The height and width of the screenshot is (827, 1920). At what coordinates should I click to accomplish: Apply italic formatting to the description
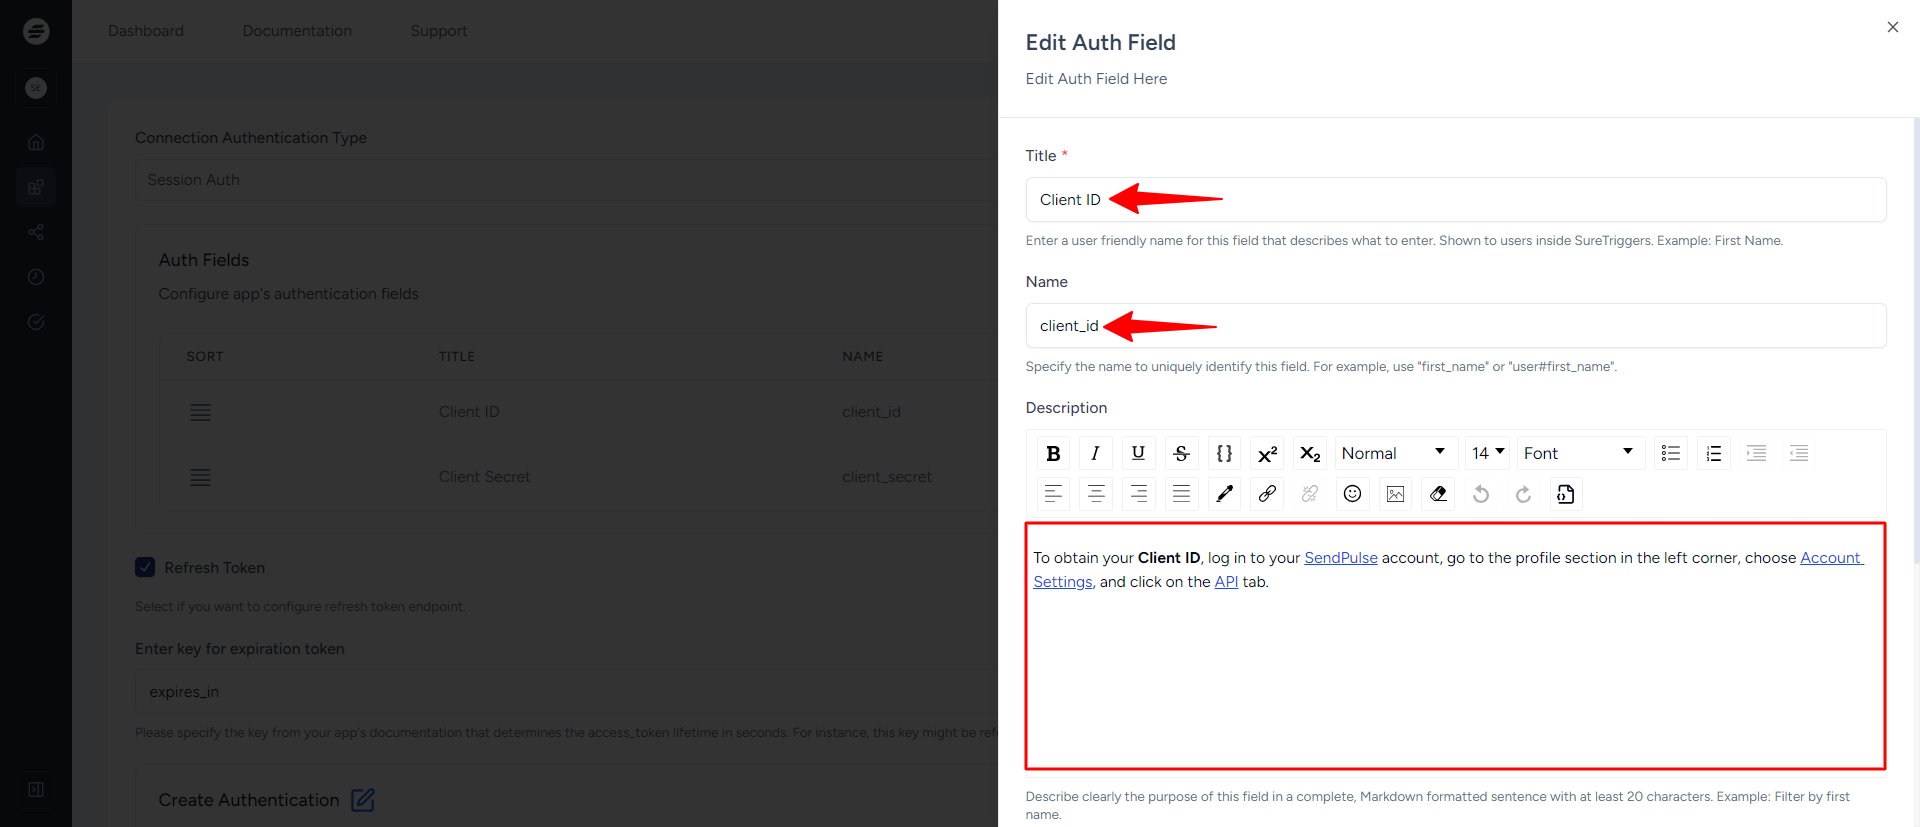1095,453
